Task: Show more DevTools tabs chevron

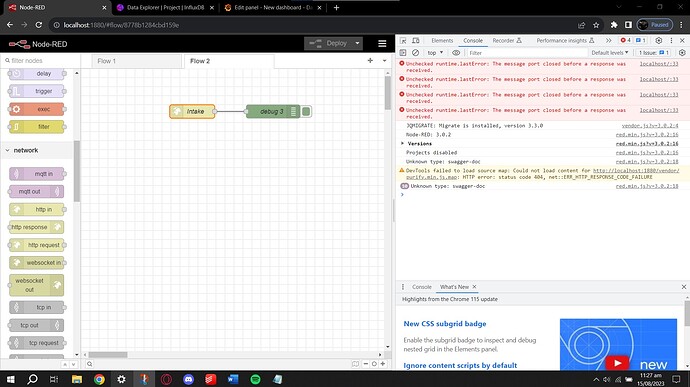Action: tap(609, 41)
